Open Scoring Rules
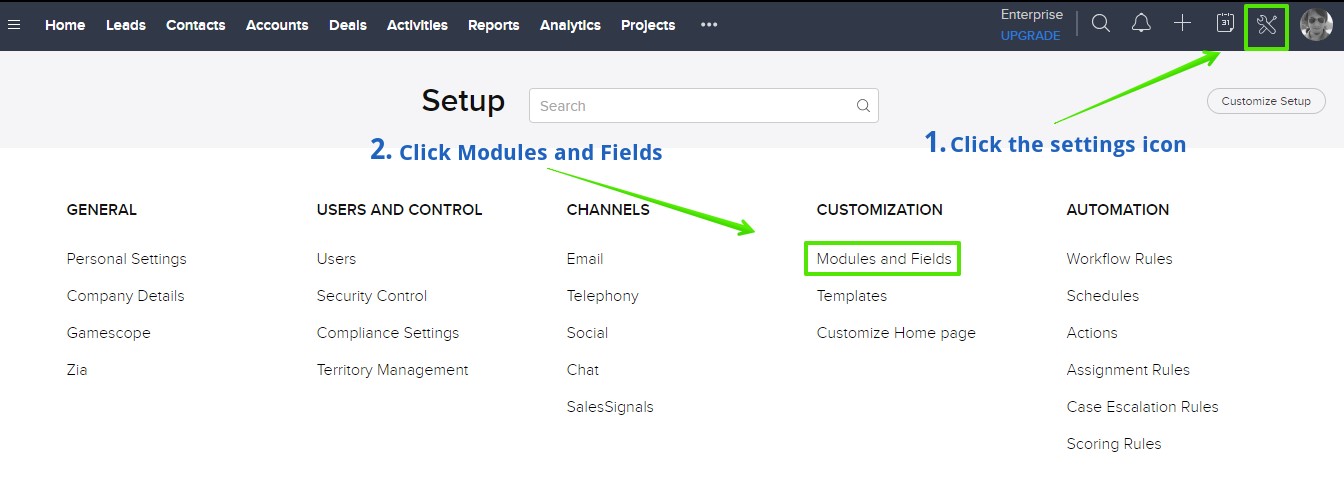 click(1114, 444)
